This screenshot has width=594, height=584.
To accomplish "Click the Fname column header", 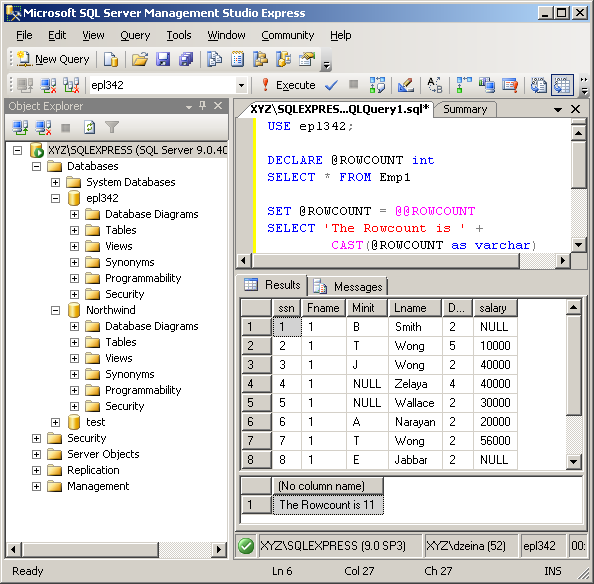I will [x=324, y=308].
